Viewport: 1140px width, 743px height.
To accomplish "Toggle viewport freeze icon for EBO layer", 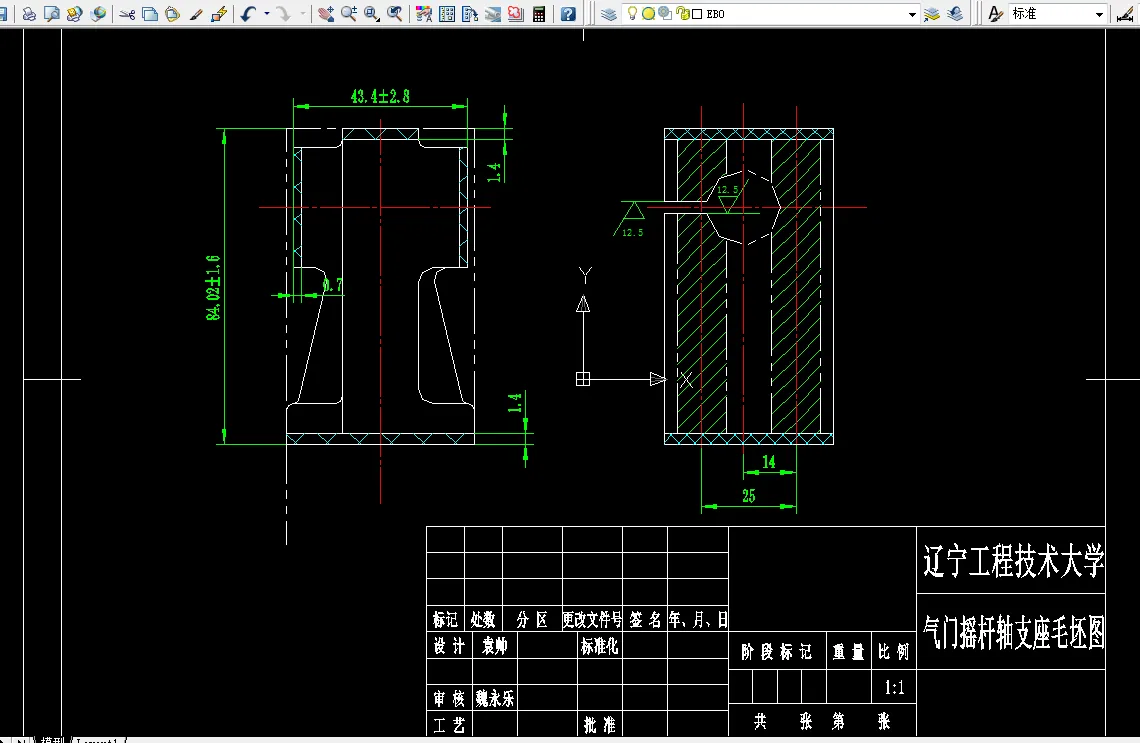I will coord(665,14).
